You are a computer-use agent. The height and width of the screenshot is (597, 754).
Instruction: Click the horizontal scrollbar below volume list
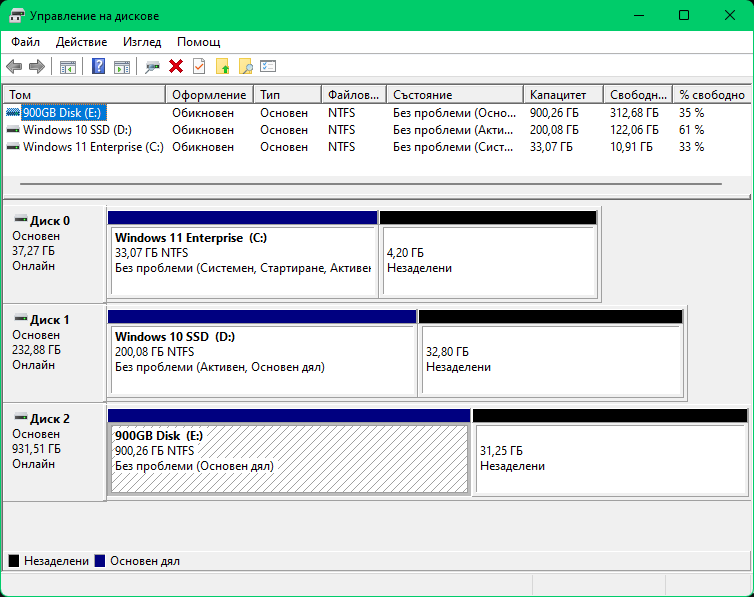371,184
